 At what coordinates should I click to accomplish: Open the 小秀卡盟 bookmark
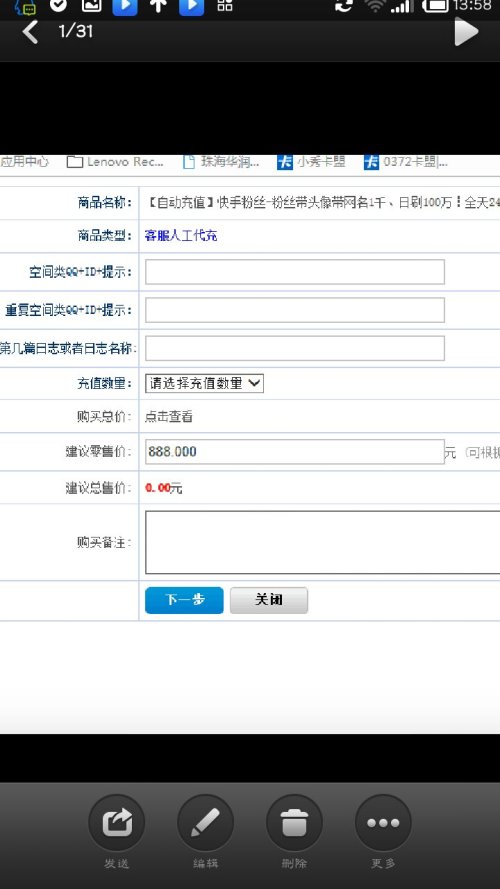click(311, 162)
